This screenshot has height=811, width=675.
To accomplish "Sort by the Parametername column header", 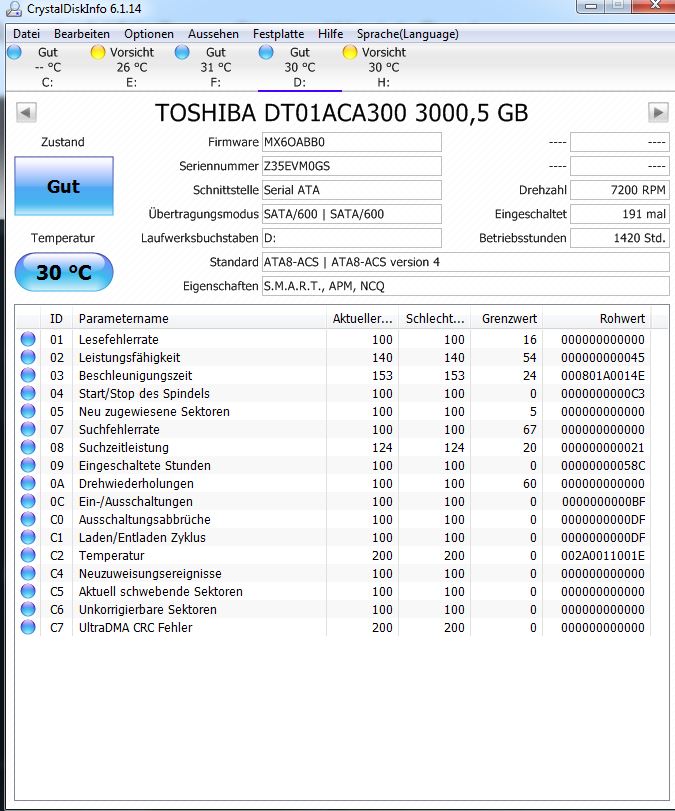I will (x=199, y=319).
